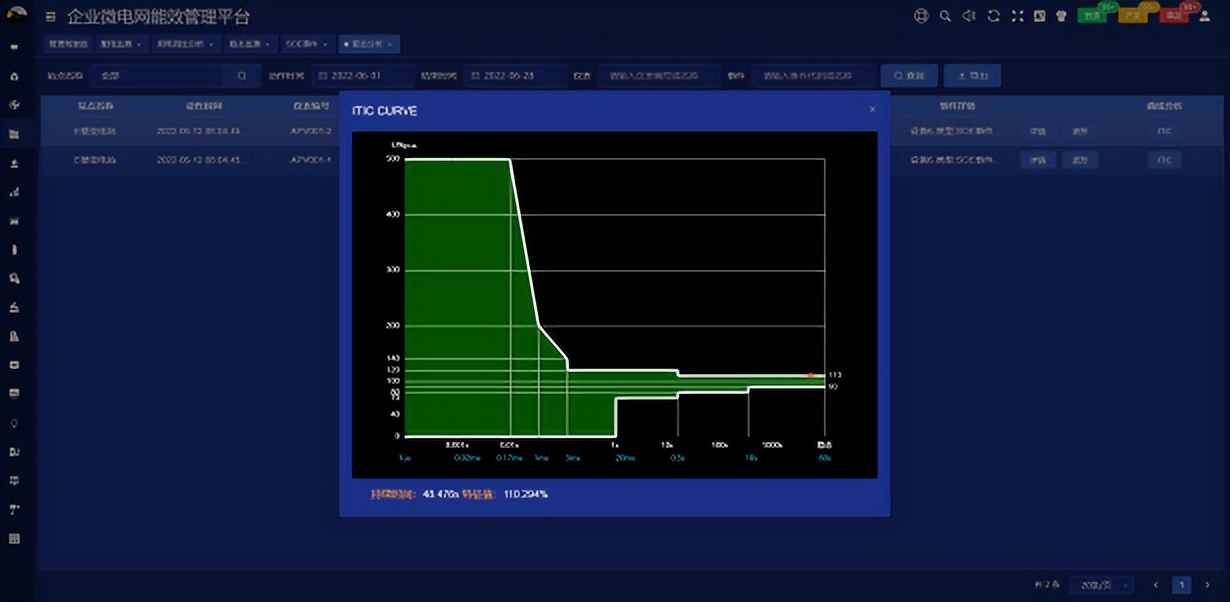Image resolution: width=1230 pixels, height=602 pixels.
Task: Mute alarm sound via speaker icon
Action: [x=968, y=16]
